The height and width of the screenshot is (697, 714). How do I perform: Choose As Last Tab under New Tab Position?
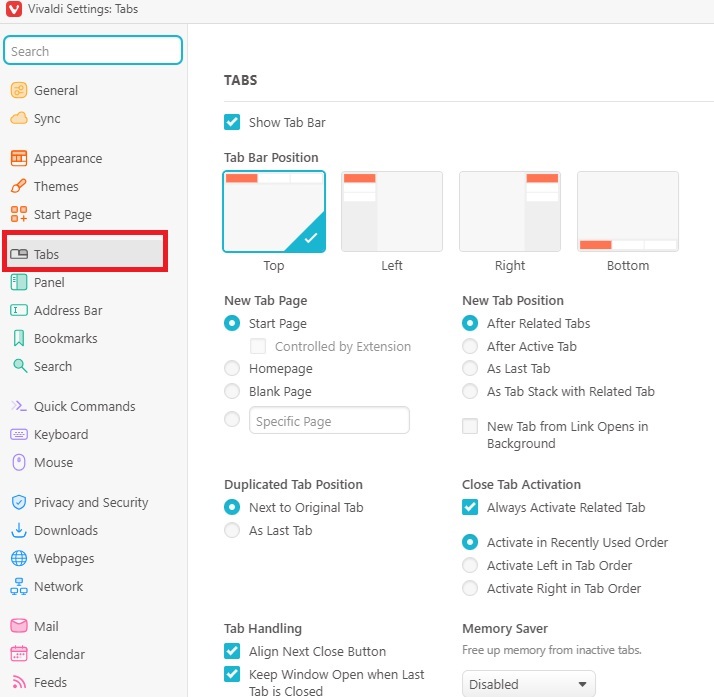point(470,368)
